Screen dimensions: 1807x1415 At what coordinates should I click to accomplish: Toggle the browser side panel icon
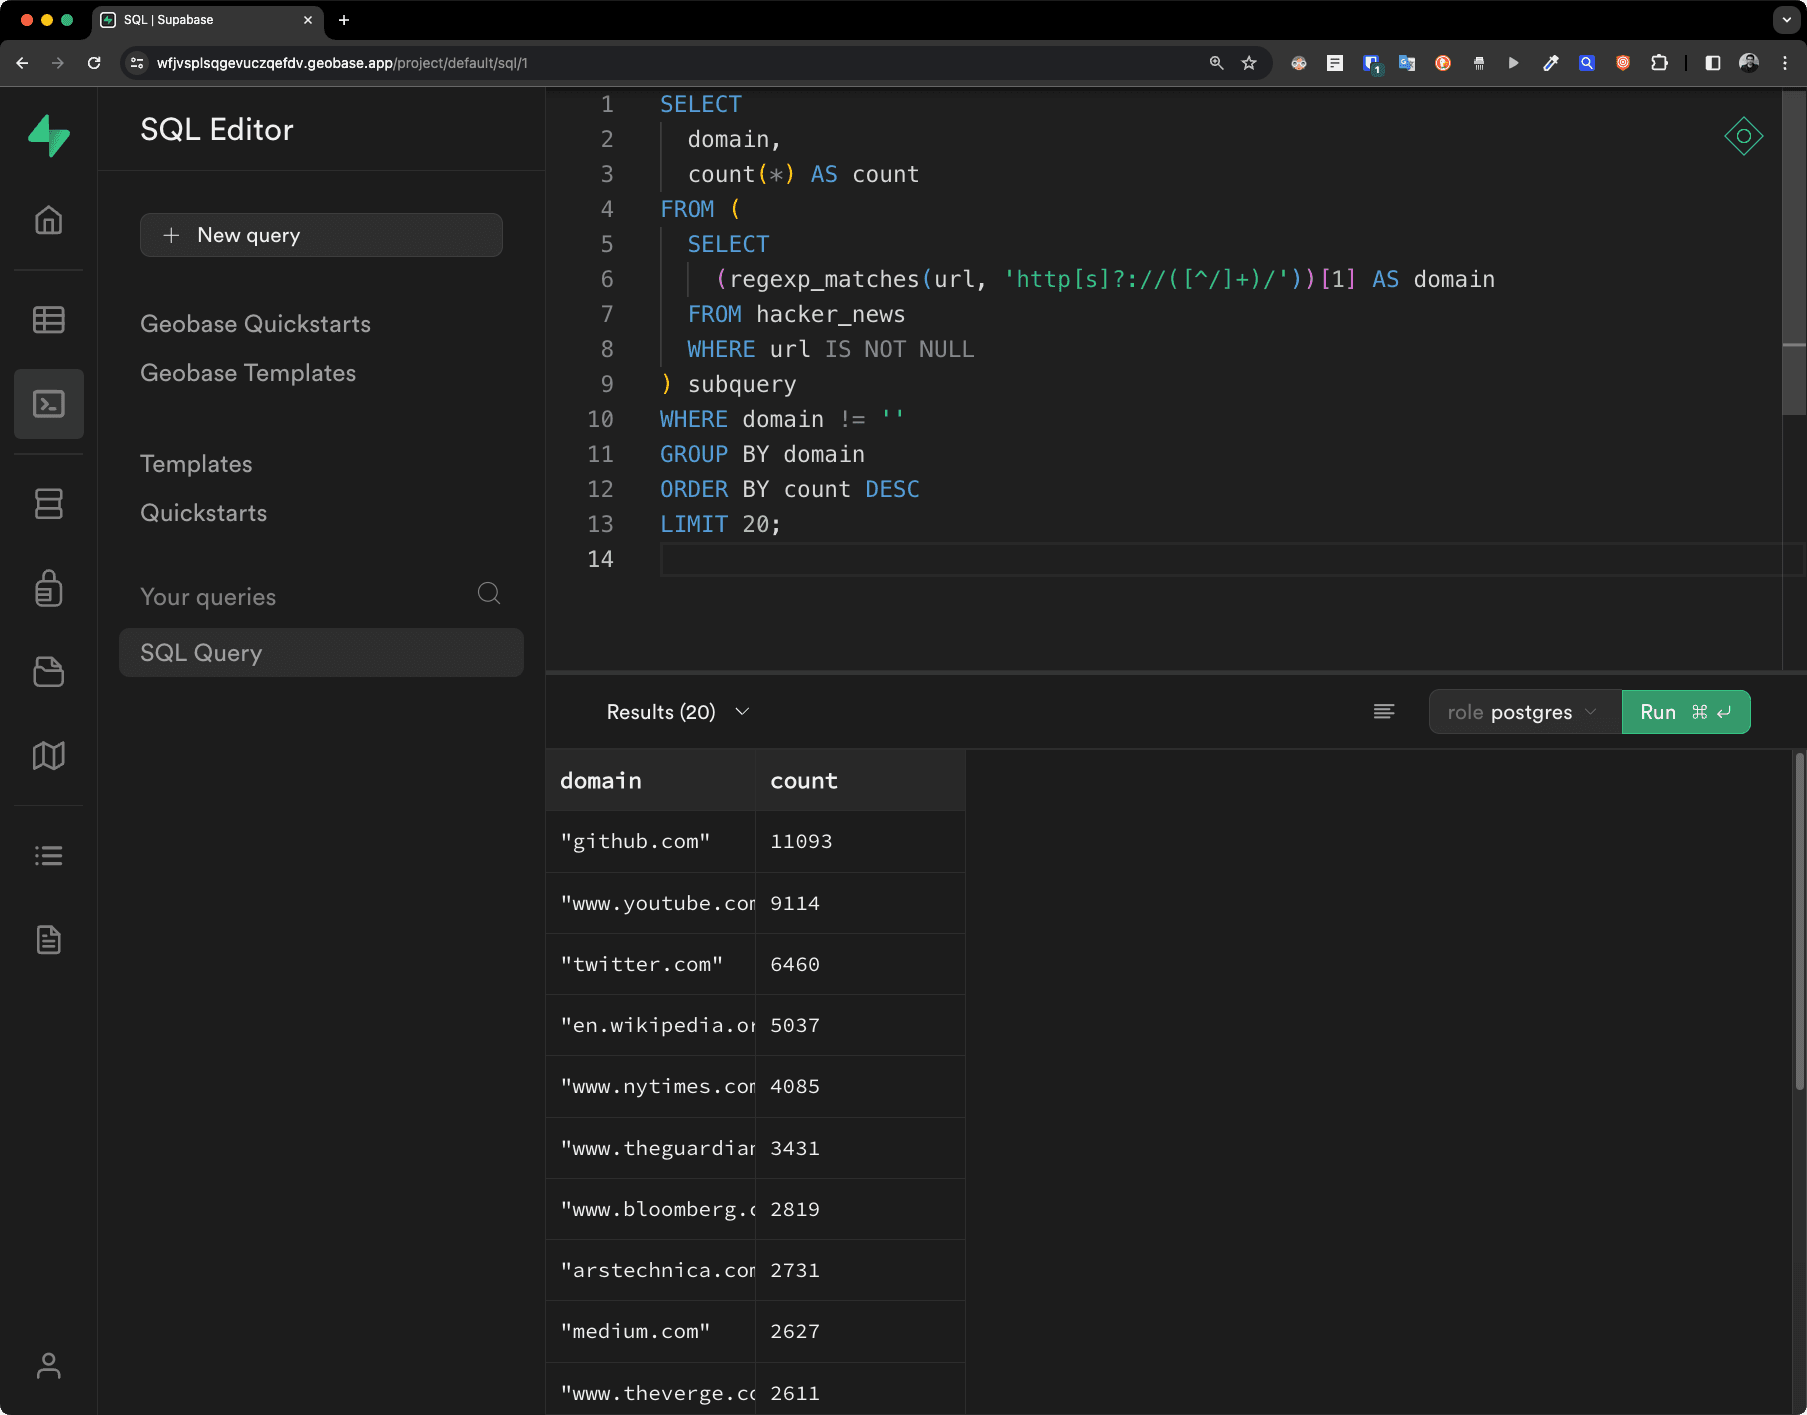pos(1713,63)
